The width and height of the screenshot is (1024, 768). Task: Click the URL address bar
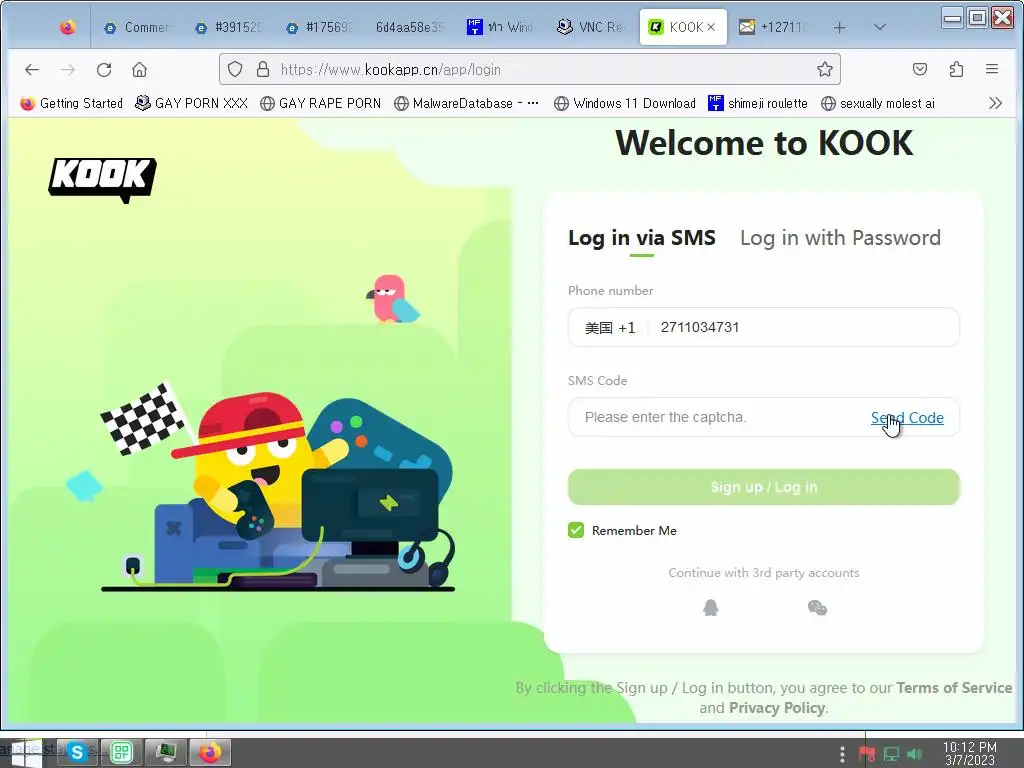[x=529, y=69]
